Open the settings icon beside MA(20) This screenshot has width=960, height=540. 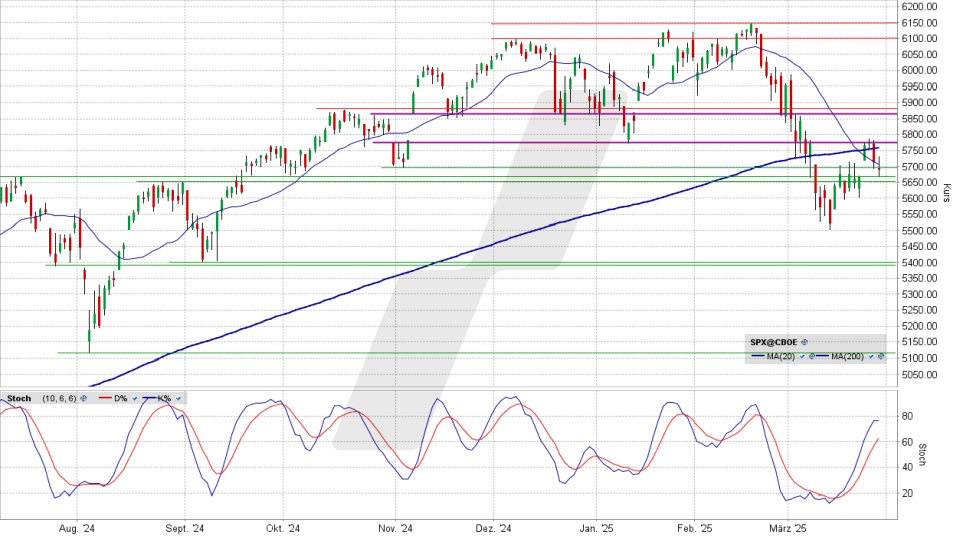click(812, 356)
